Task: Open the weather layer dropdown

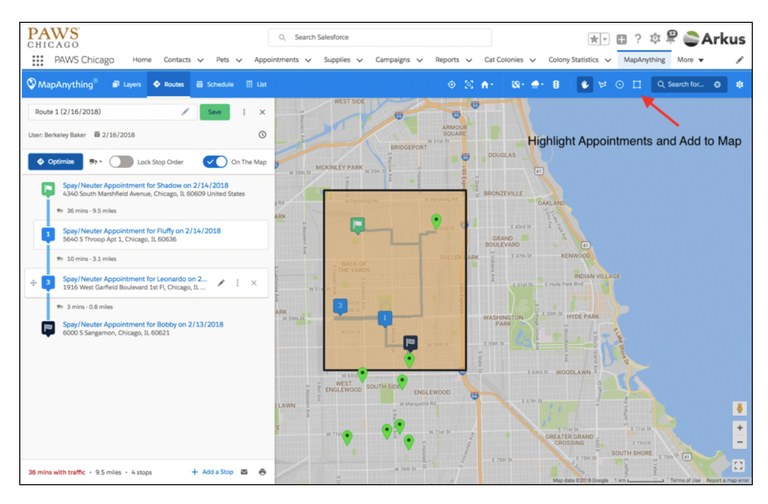Action: 537,84
